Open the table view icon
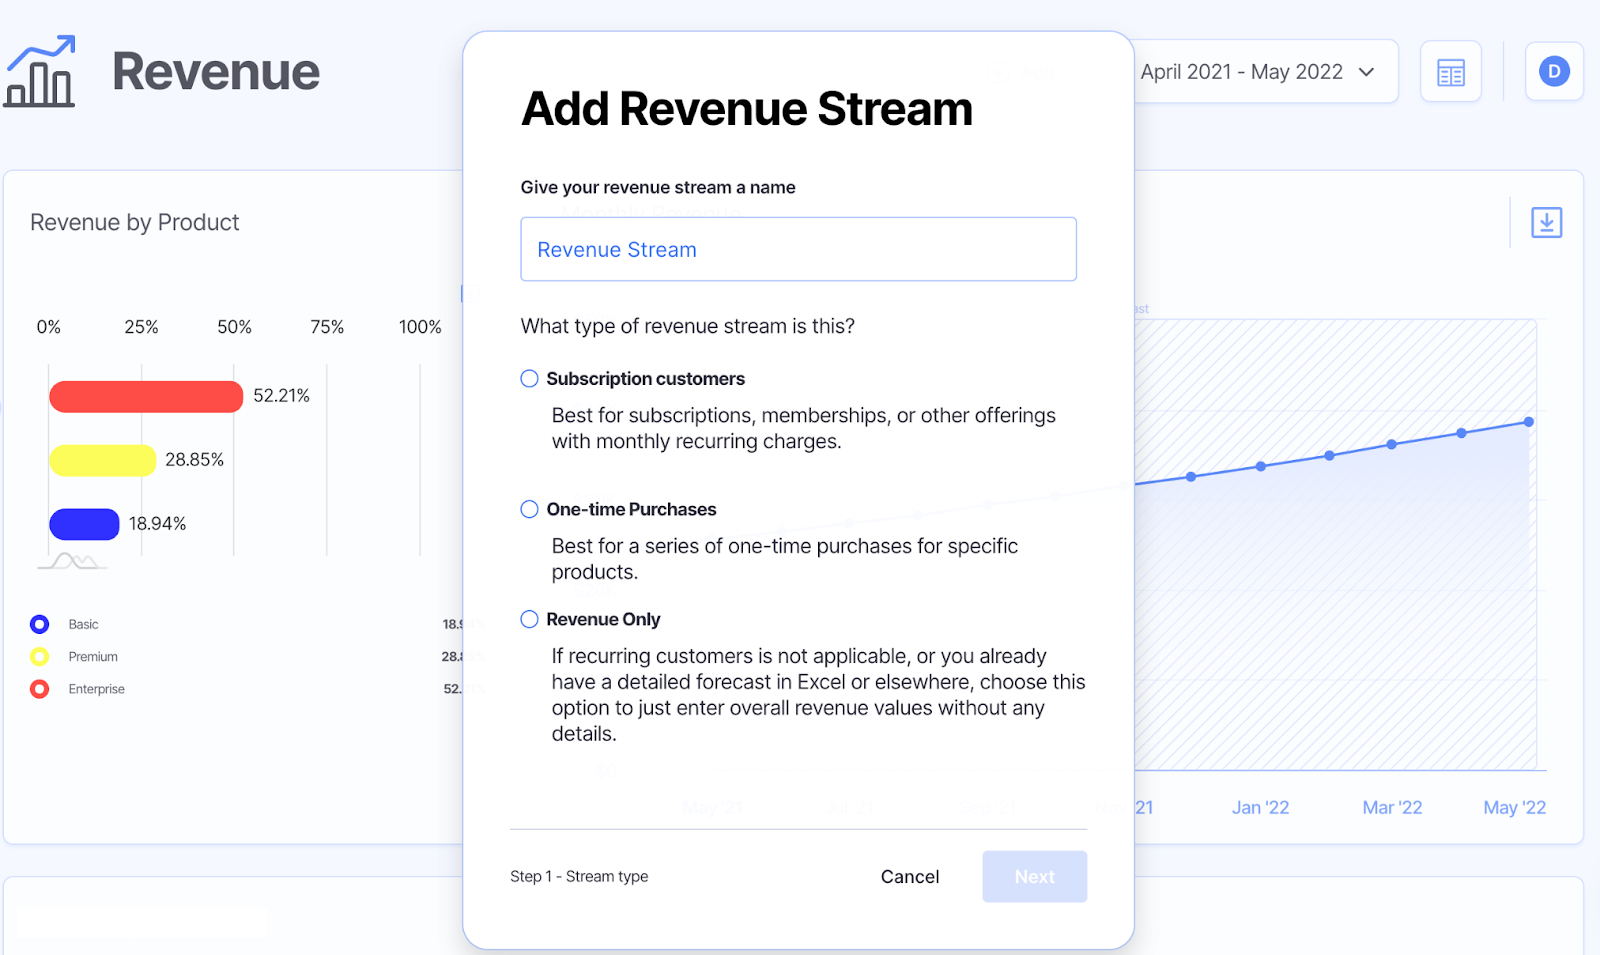The height and width of the screenshot is (955, 1600). (x=1450, y=72)
